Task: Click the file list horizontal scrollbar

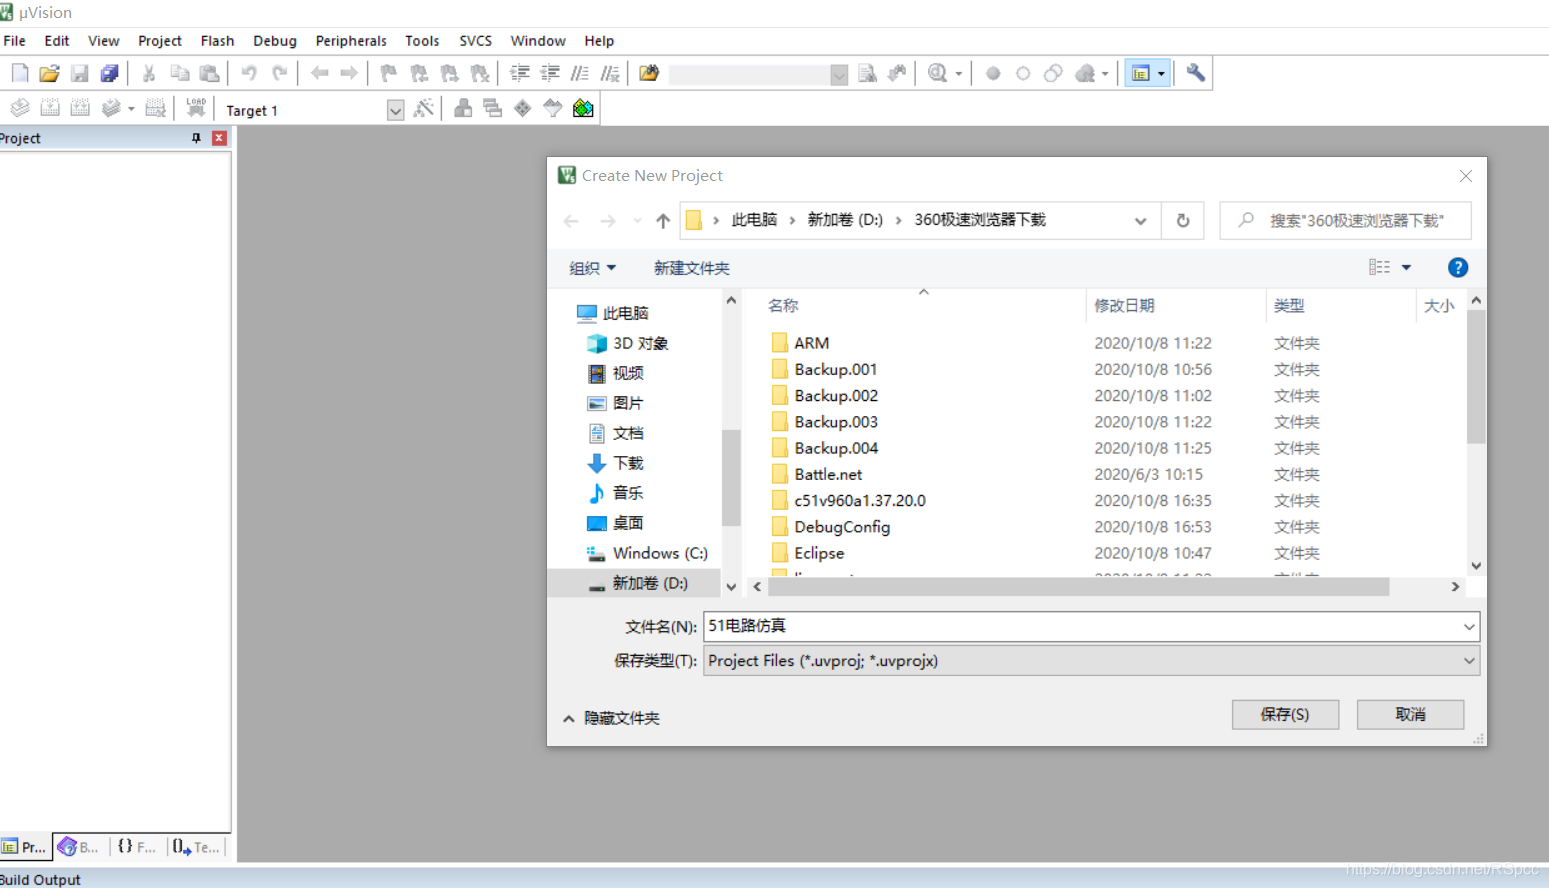Action: (1079, 587)
